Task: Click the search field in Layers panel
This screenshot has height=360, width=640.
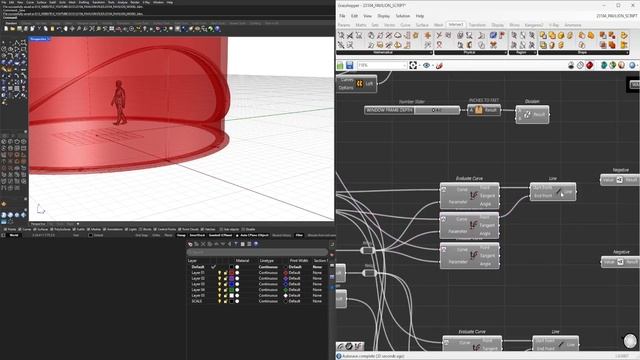Action: (257, 252)
